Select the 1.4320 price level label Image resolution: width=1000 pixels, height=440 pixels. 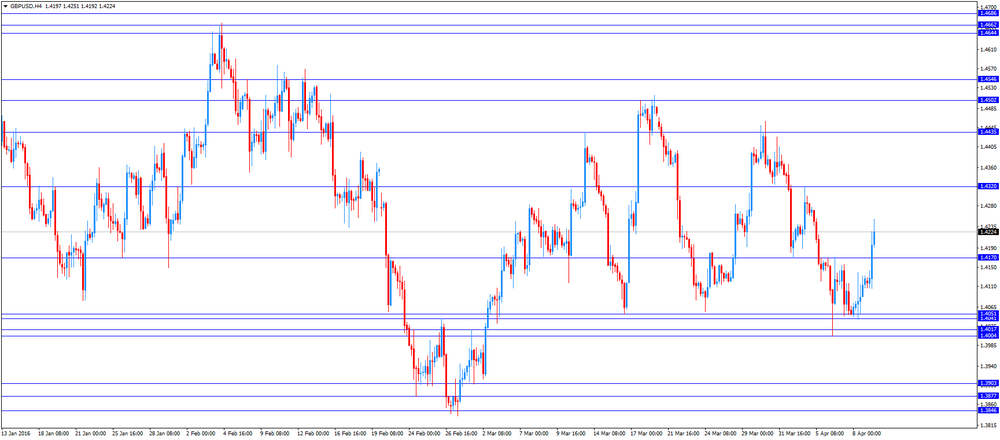tap(988, 186)
